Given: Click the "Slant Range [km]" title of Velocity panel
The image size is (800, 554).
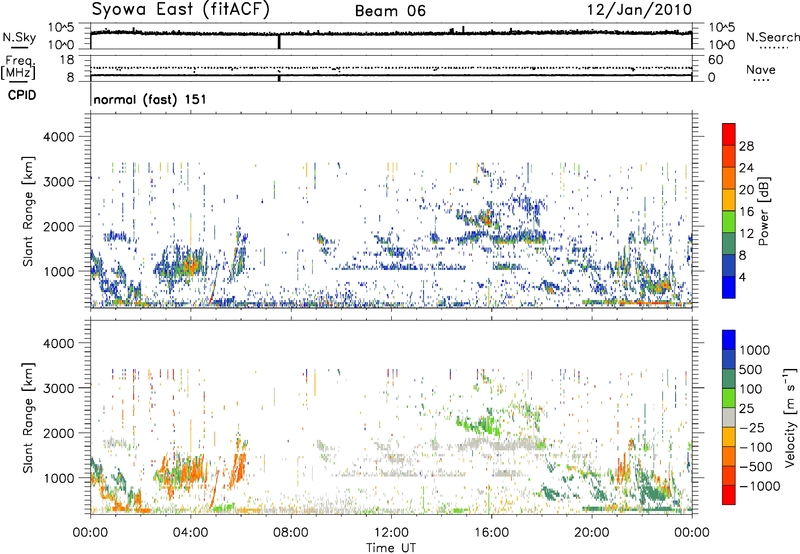Looking at the screenshot, I should (x=28, y=418).
